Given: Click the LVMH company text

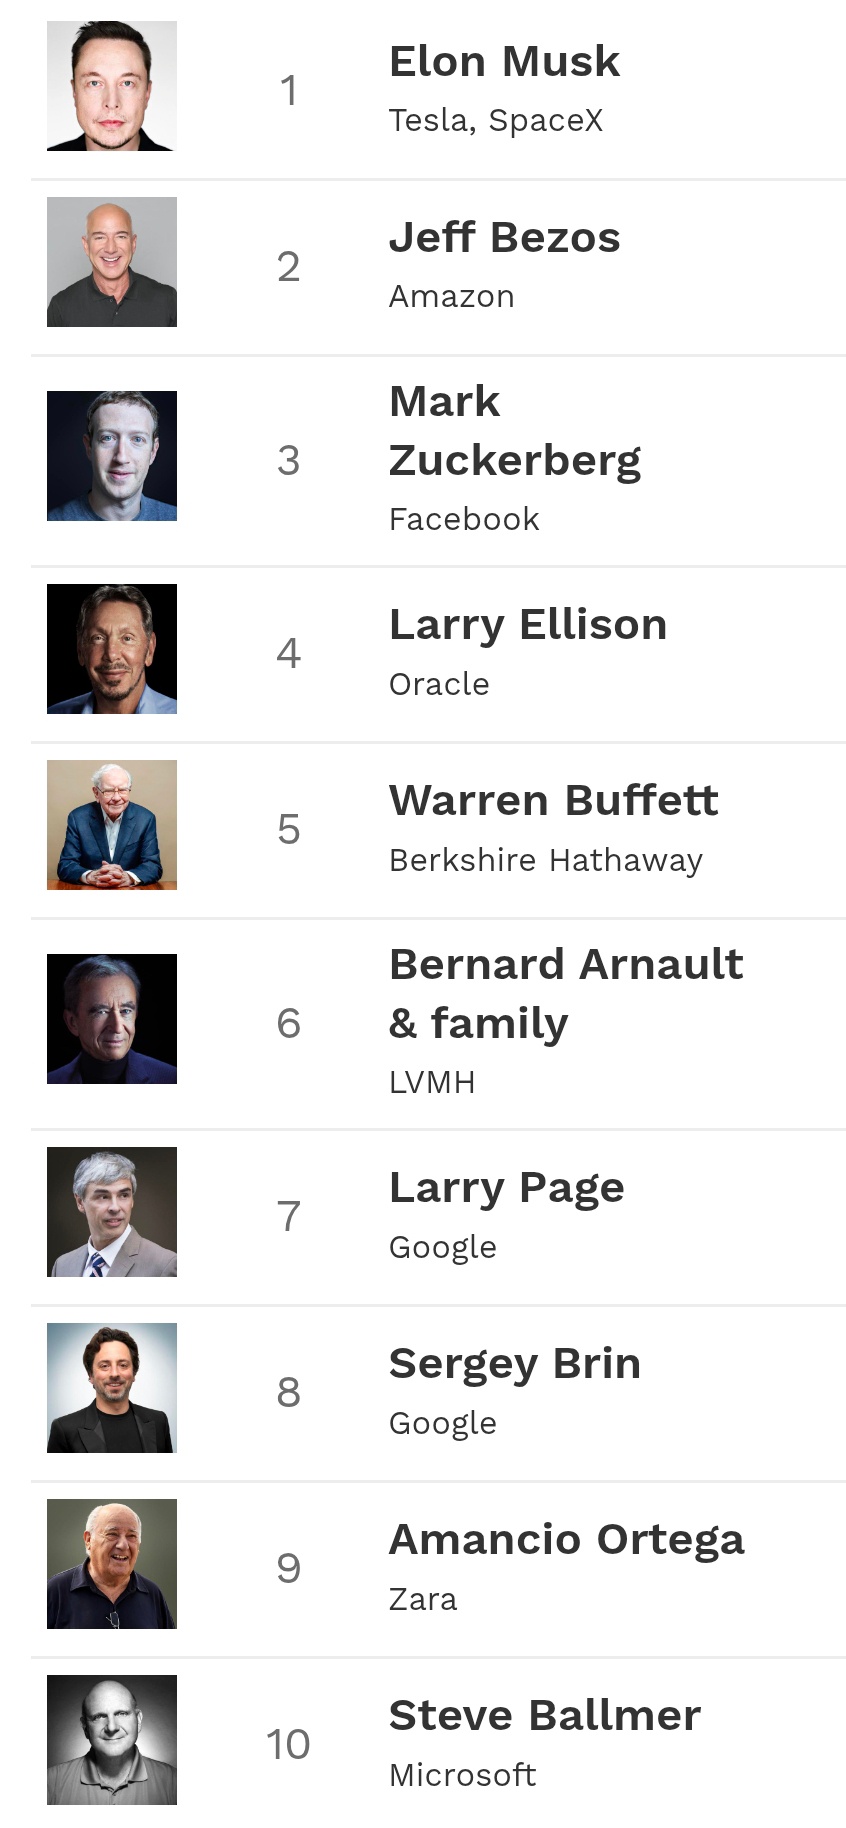Looking at the screenshot, I should tap(432, 1083).
